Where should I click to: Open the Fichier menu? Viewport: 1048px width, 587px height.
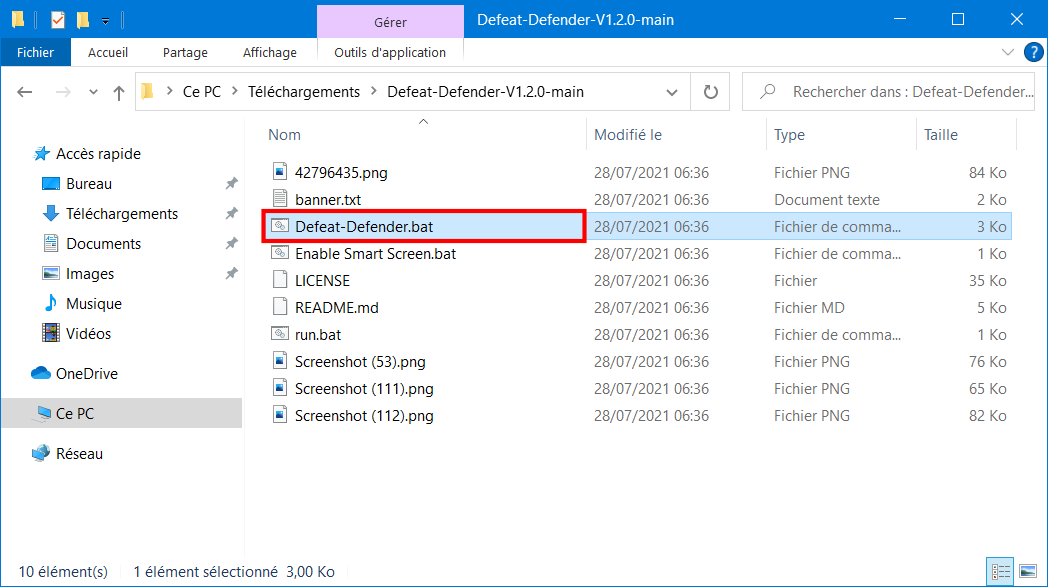[35, 52]
